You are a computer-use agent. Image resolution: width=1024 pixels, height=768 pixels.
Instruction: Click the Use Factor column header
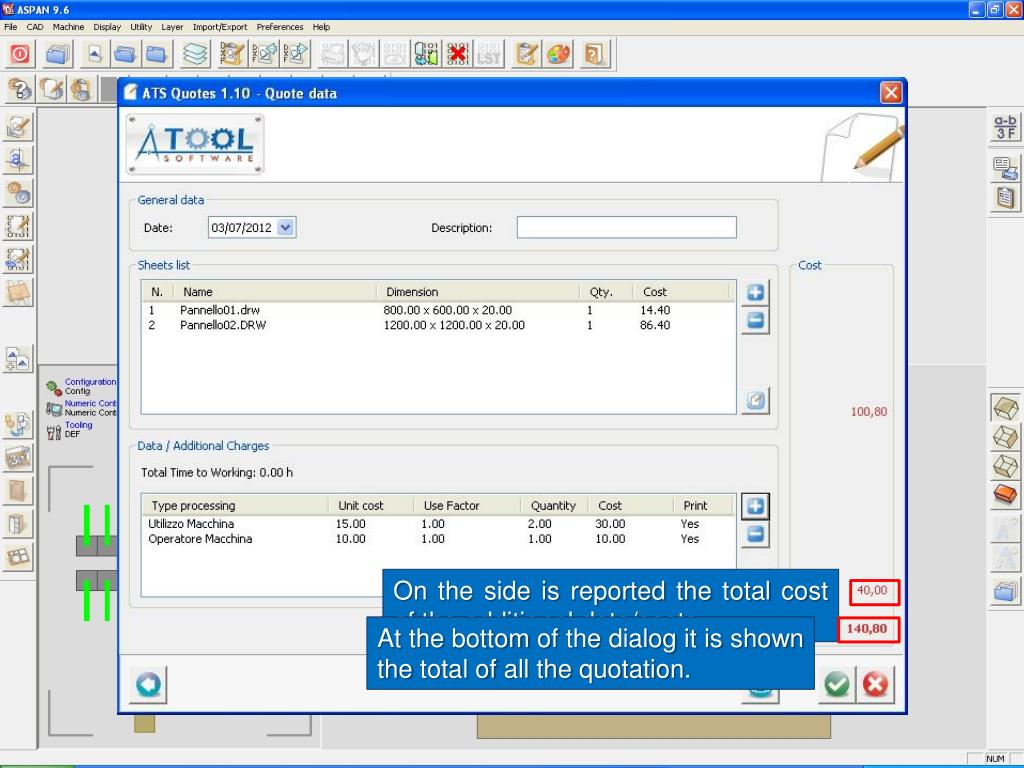pyautogui.click(x=467, y=505)
